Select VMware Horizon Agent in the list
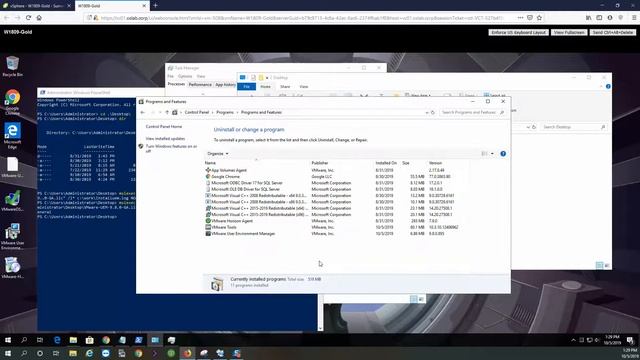Screen dimensions: 640x360 pyautogui.click(x=232, y=221)
